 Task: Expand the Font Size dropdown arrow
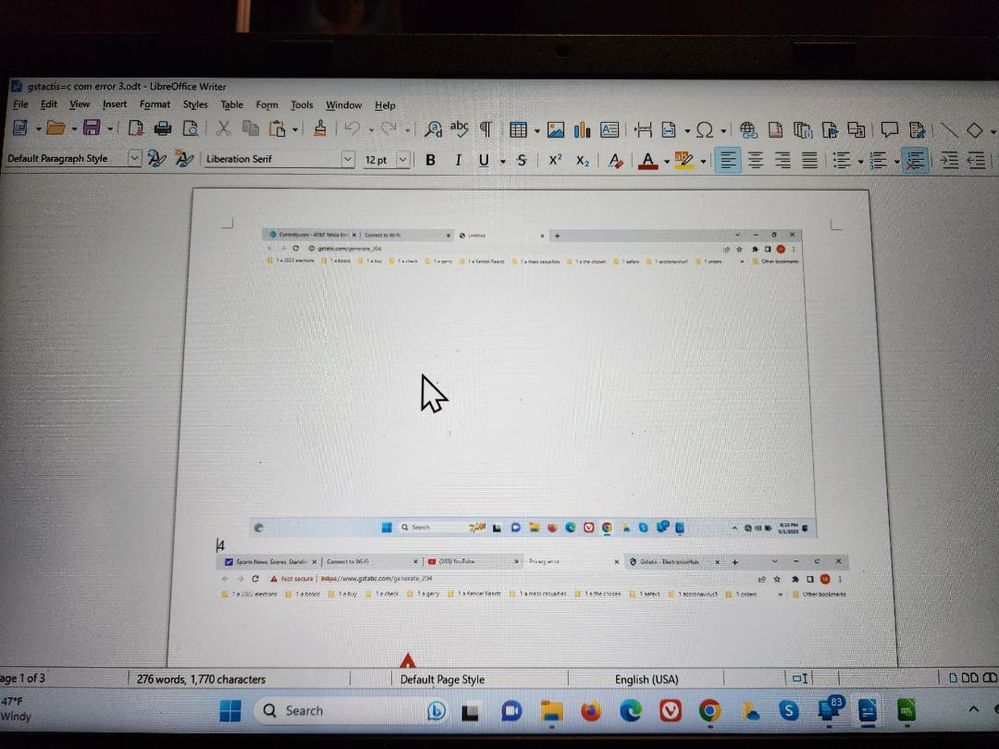pos(403,159)
